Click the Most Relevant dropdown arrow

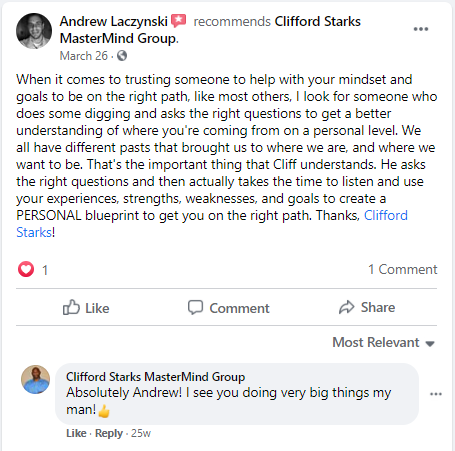pos(430,344)
